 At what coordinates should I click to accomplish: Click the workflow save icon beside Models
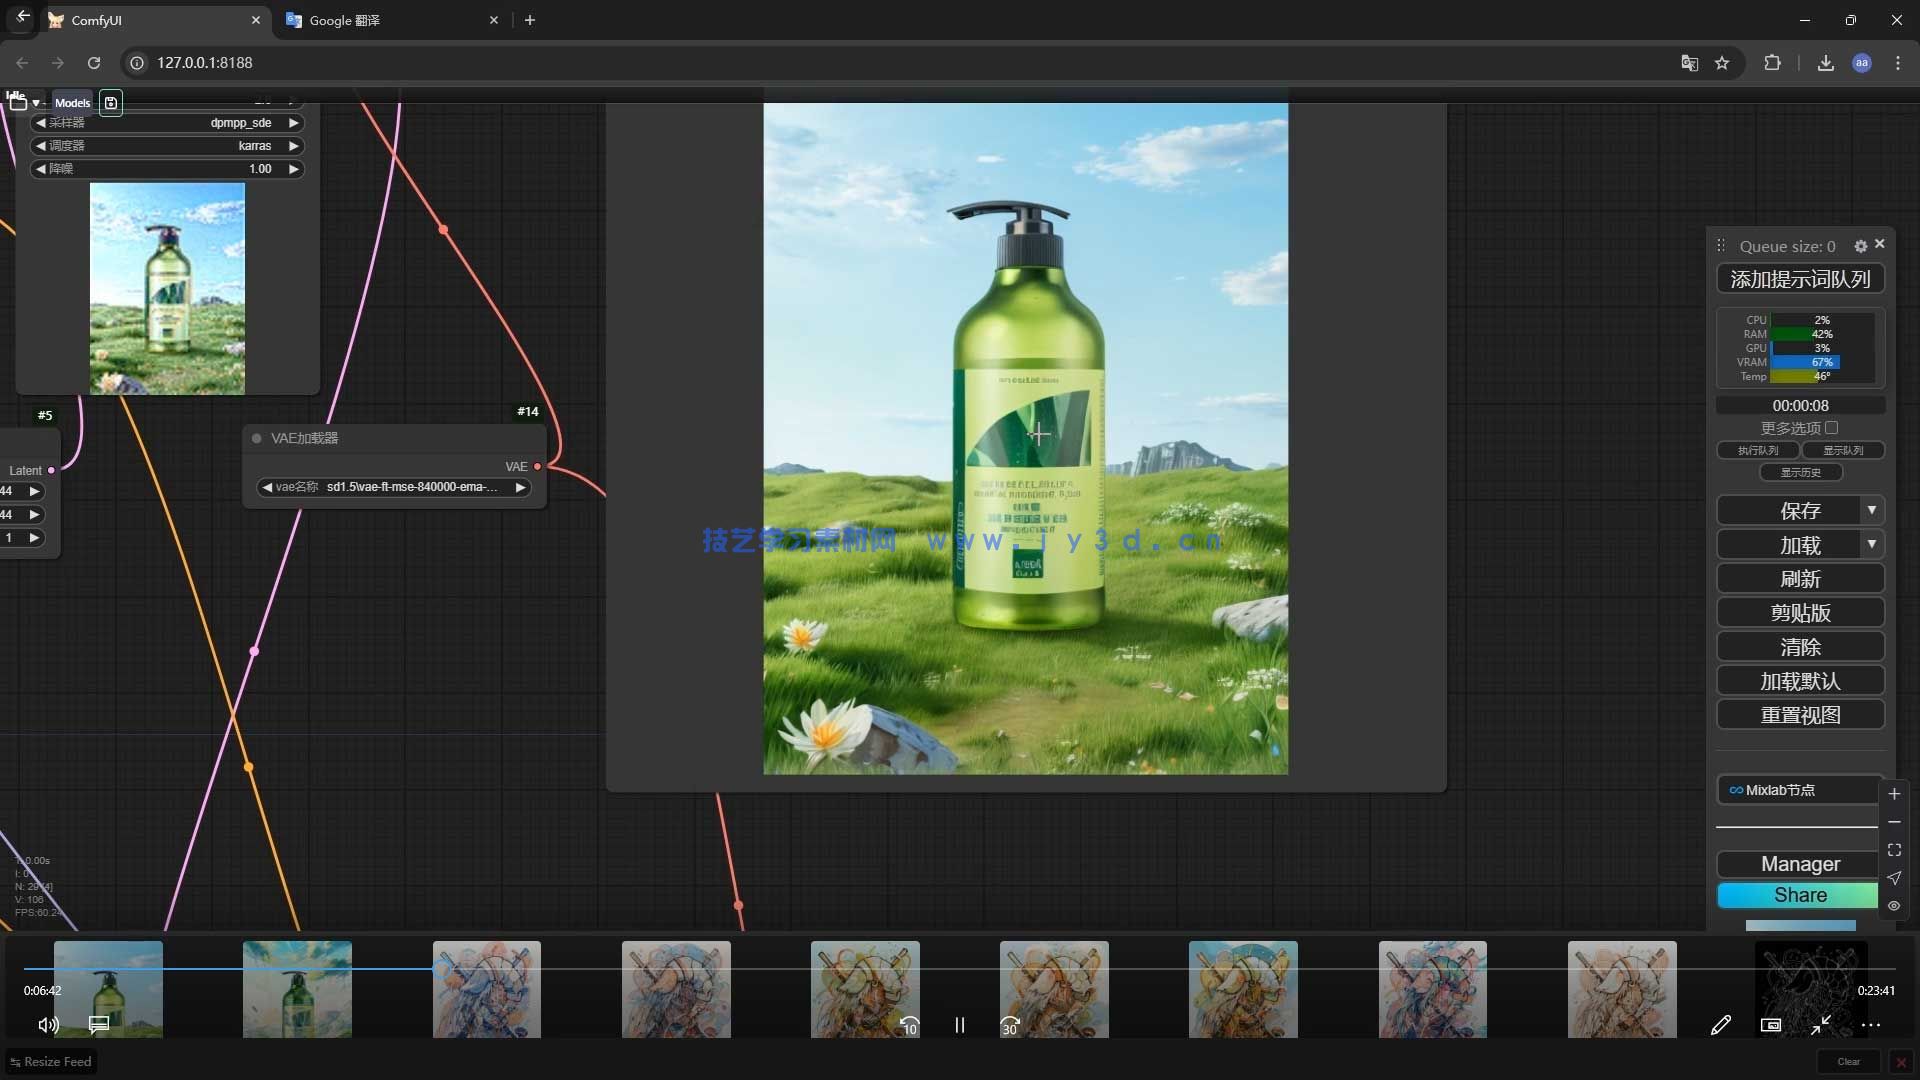tap(111, 103)
